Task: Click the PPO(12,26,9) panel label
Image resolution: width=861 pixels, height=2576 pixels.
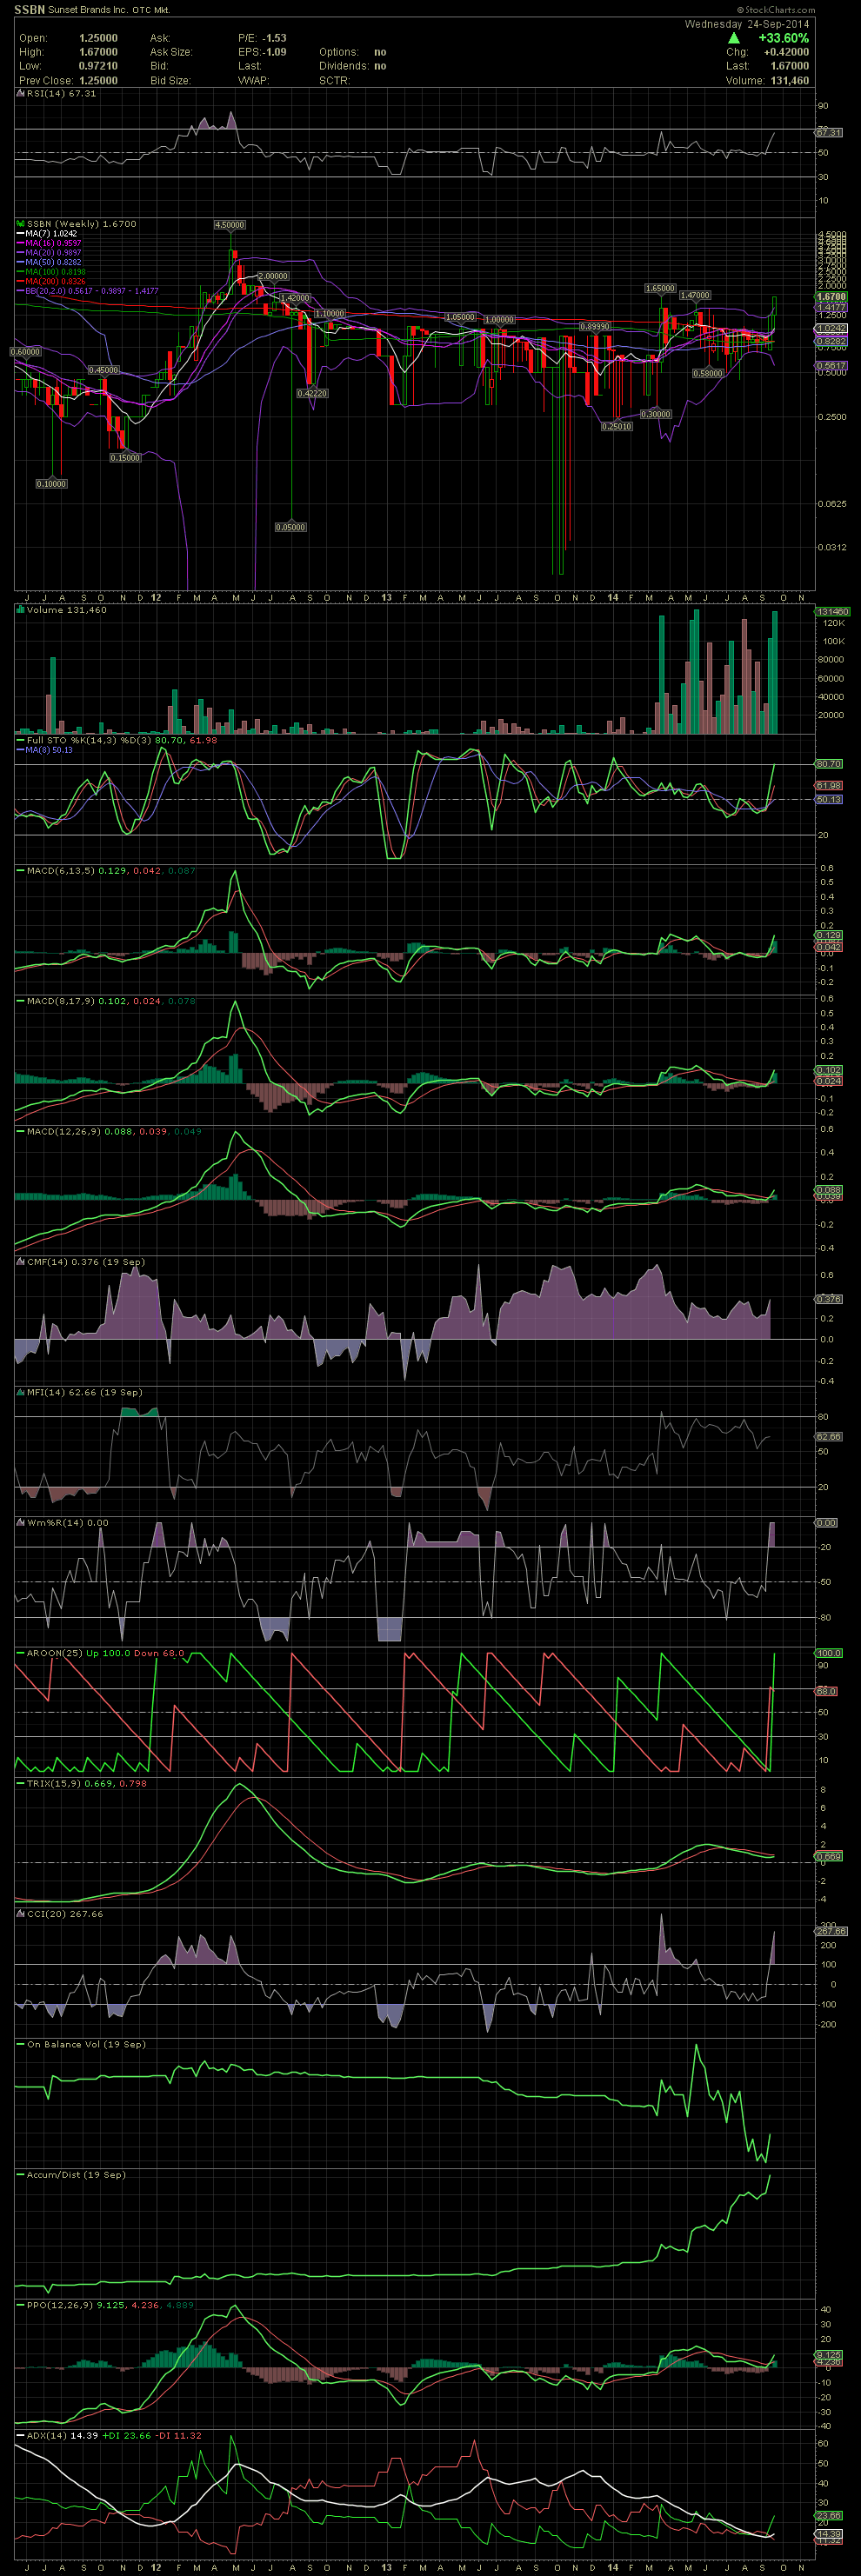Action: coord(104,2305)
